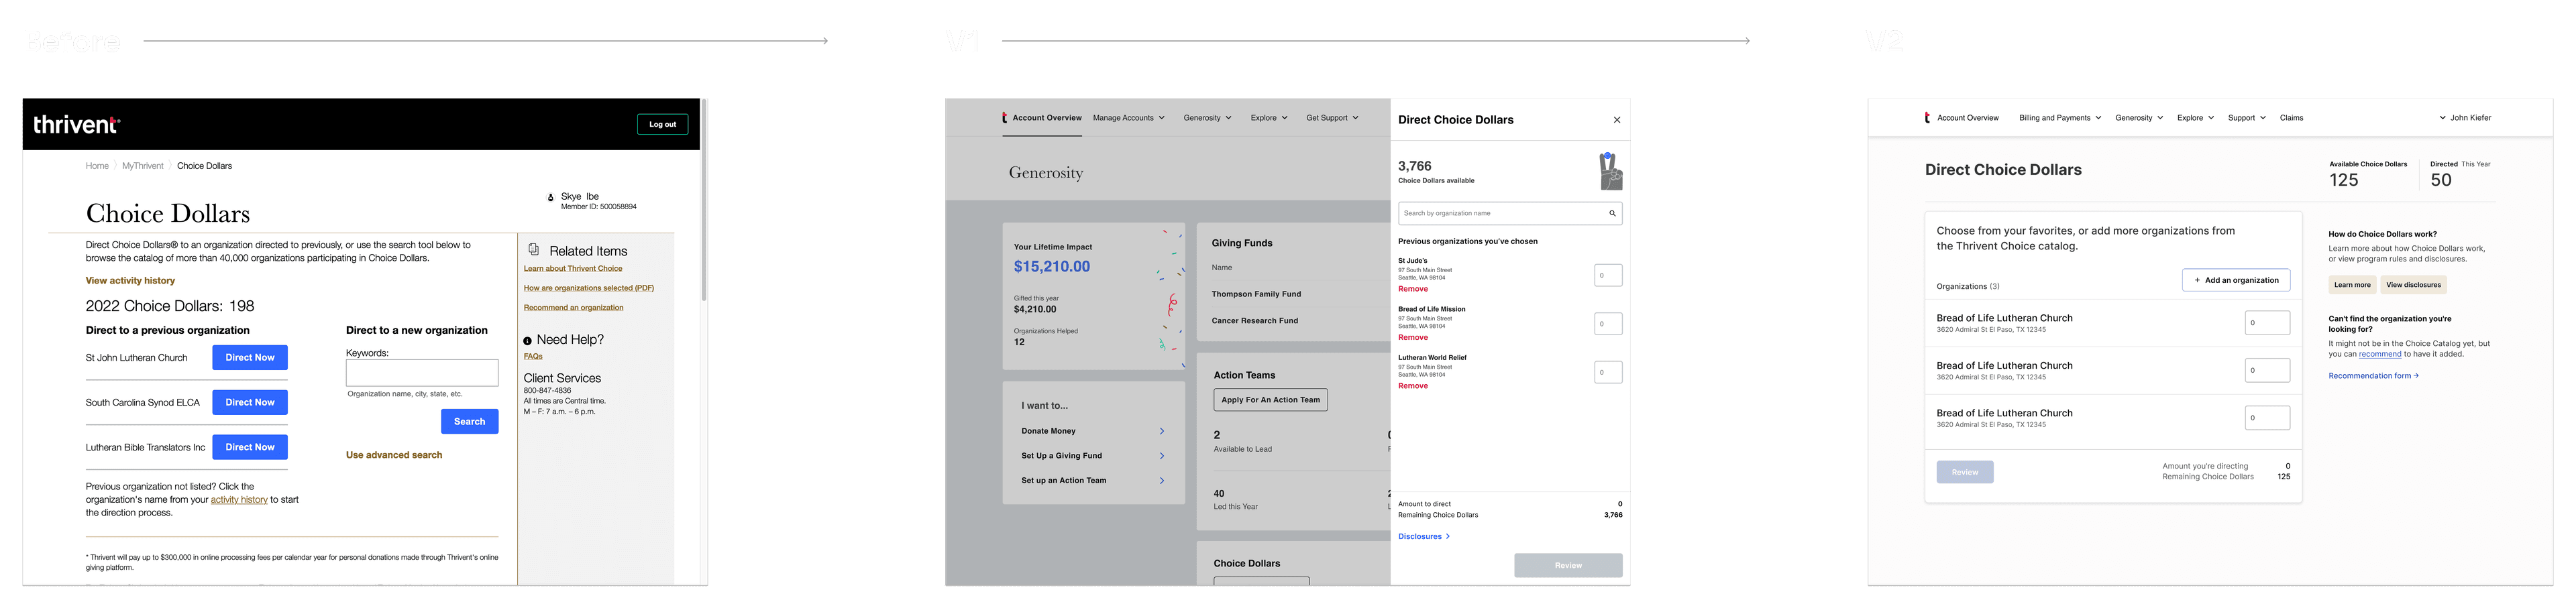The height and width of the screenshot is (608, 2576).
Task: Expand the Billing and Payments dropdown
Action: point(2060,118)
